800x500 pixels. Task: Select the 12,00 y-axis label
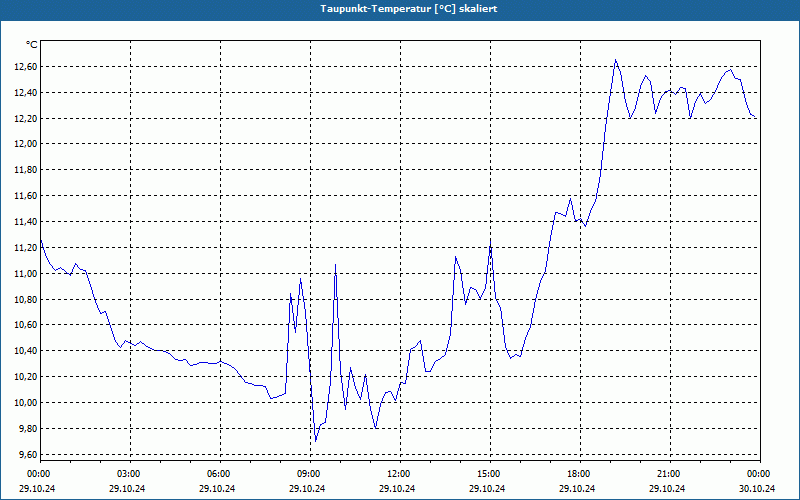(x=26, y=144)
